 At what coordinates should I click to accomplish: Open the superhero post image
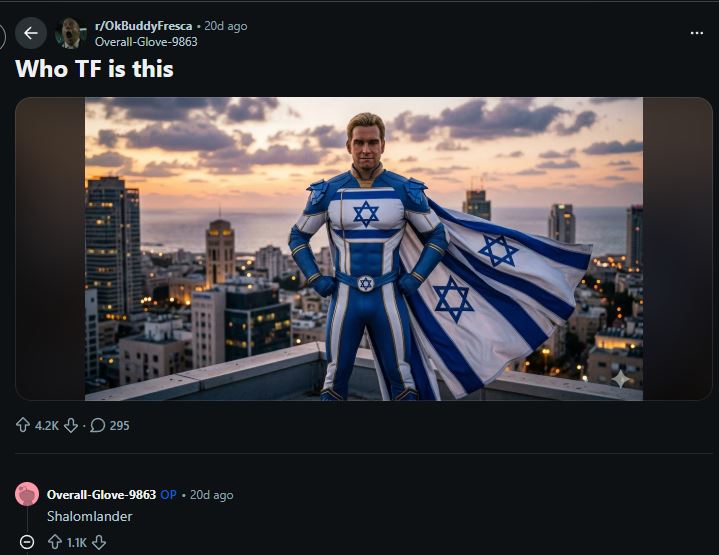364,249
